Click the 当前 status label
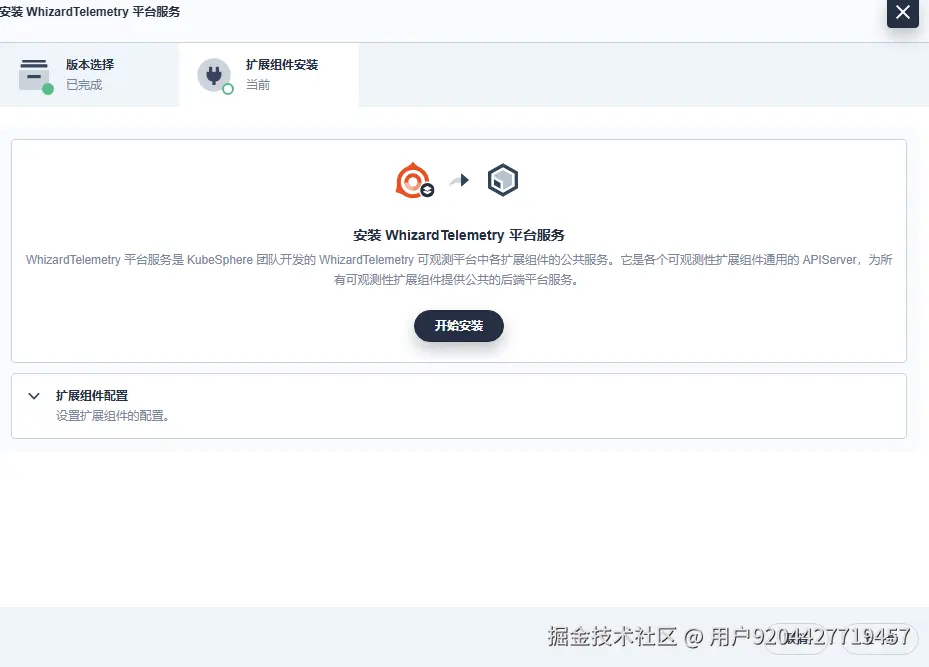Screen dimensions: 929x667 [258, 85]
